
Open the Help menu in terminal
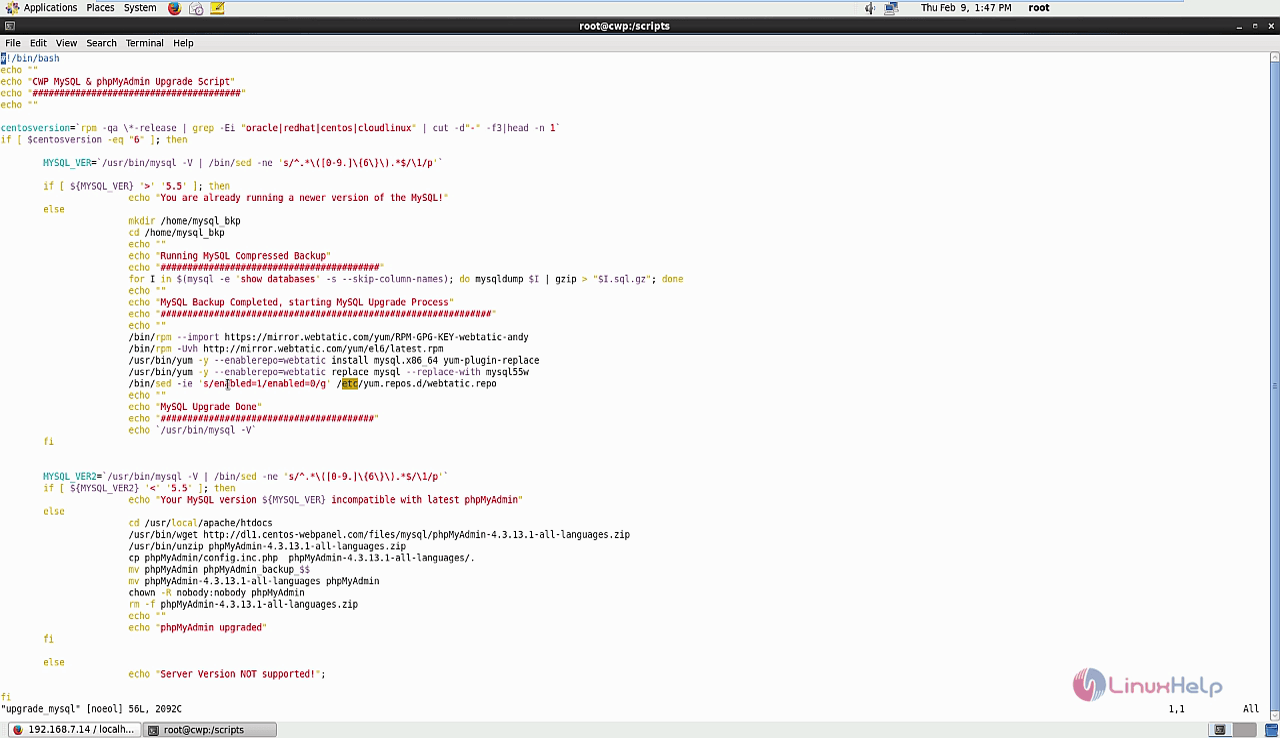[183, 43]
